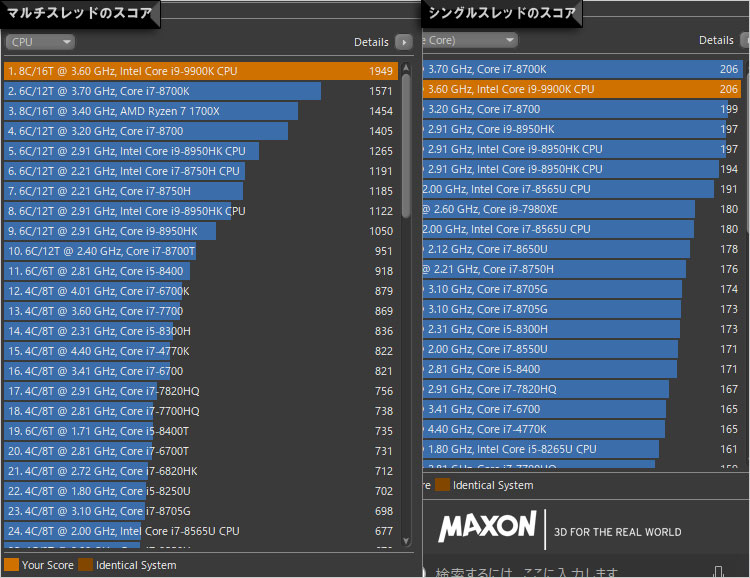Select row 11 Core i5-8400 scoring 918

(x=201, y=271)
